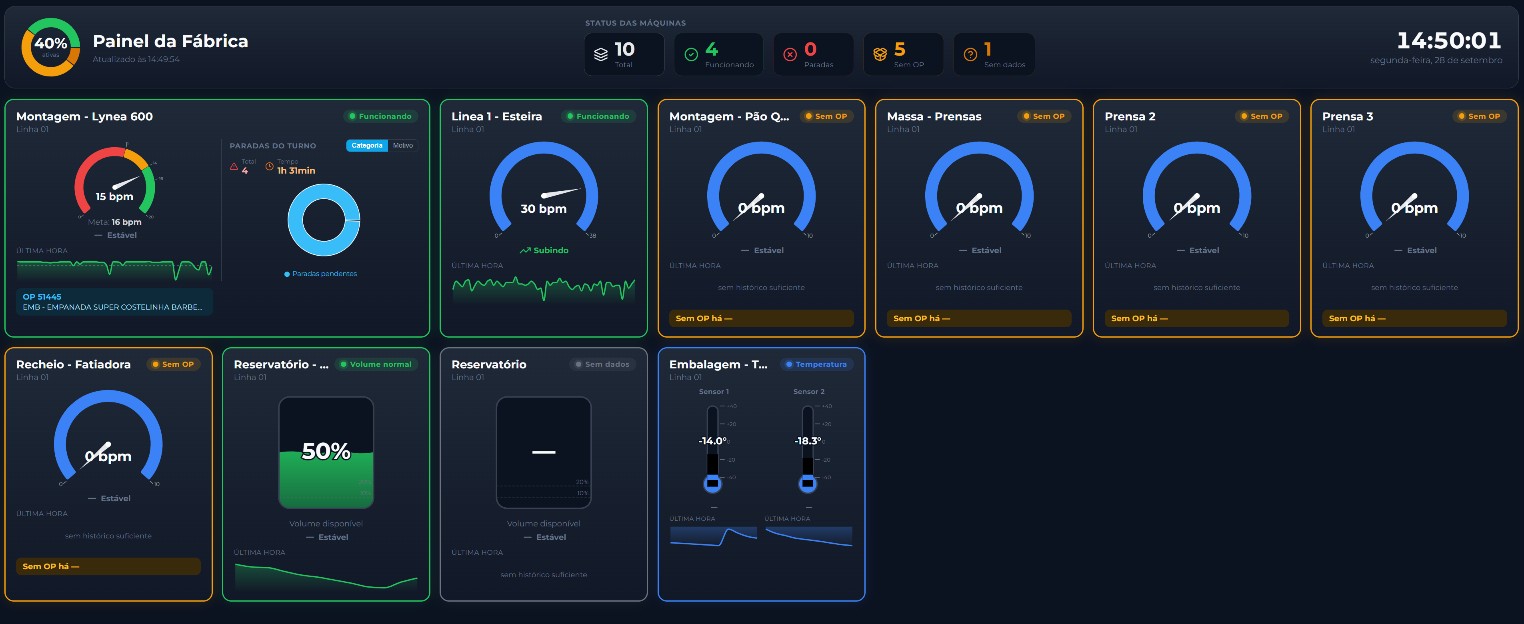Click the Temperatura badge on Embalagem card
Viewport: 1524px width, 624px height.
(x=816, y=364)
